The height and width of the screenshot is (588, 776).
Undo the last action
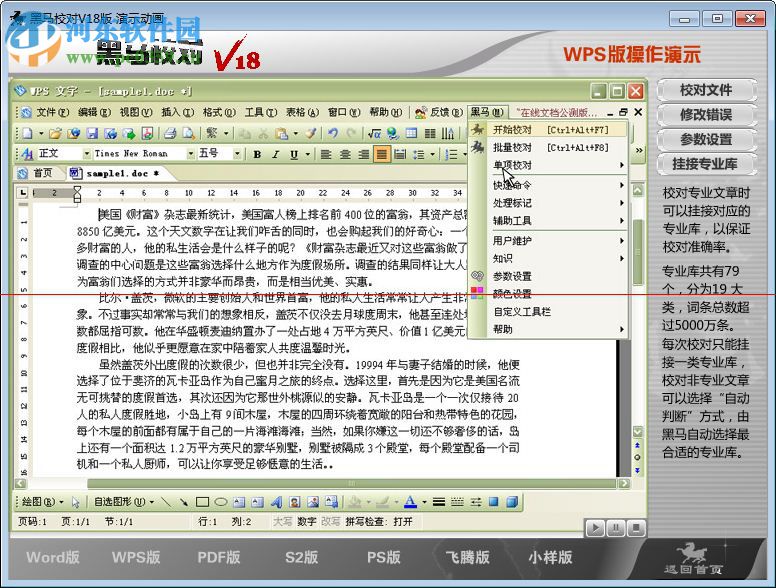333,133
